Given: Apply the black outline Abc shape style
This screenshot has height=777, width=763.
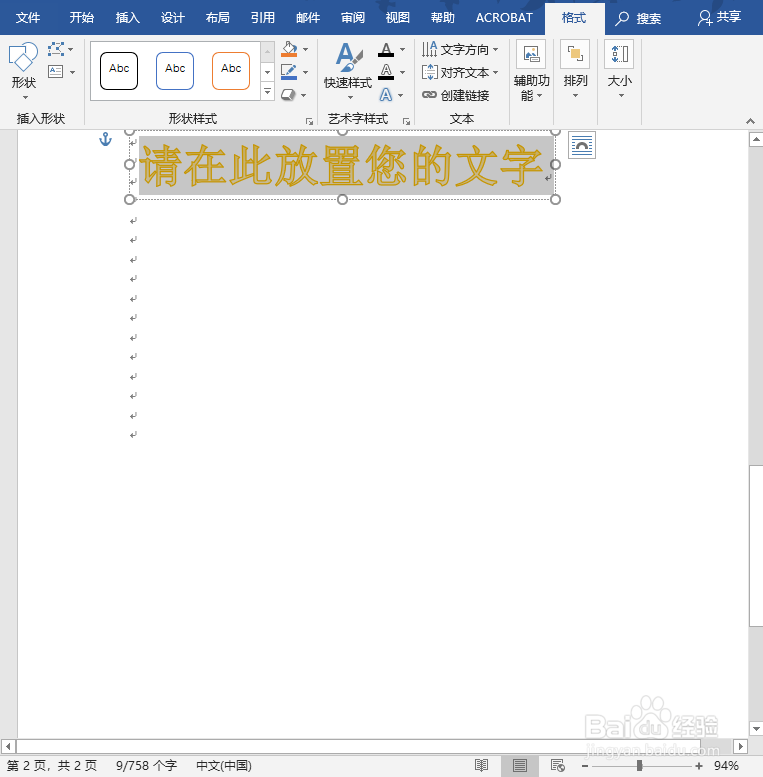Looking at the screenshot, I should tap(119, 71).
